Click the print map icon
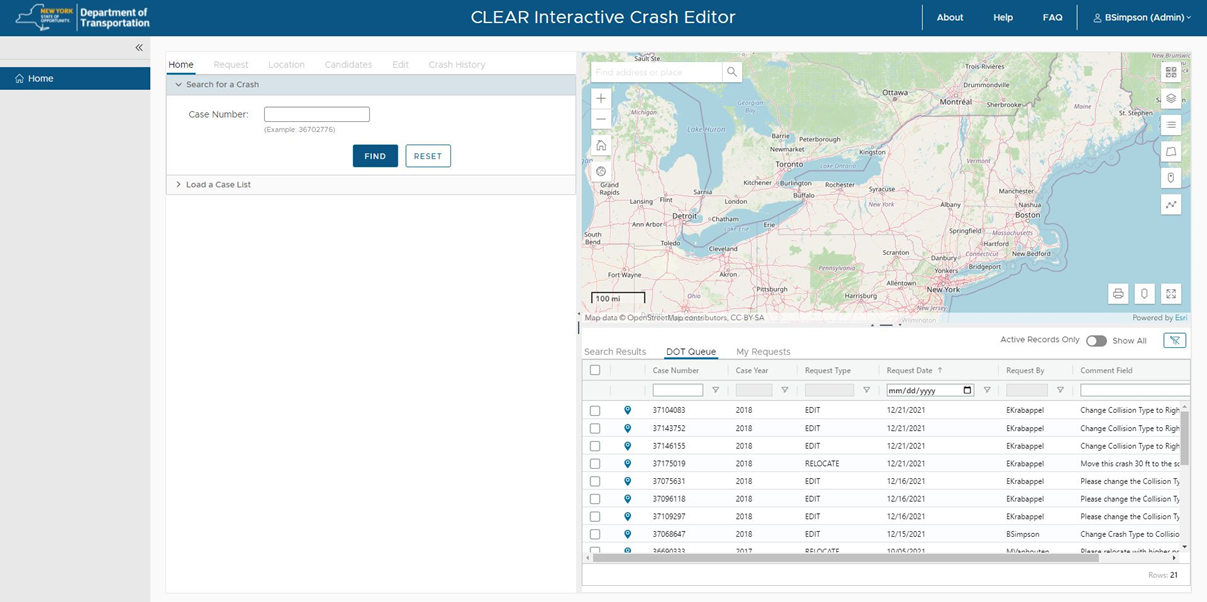 pos(1118,293)
